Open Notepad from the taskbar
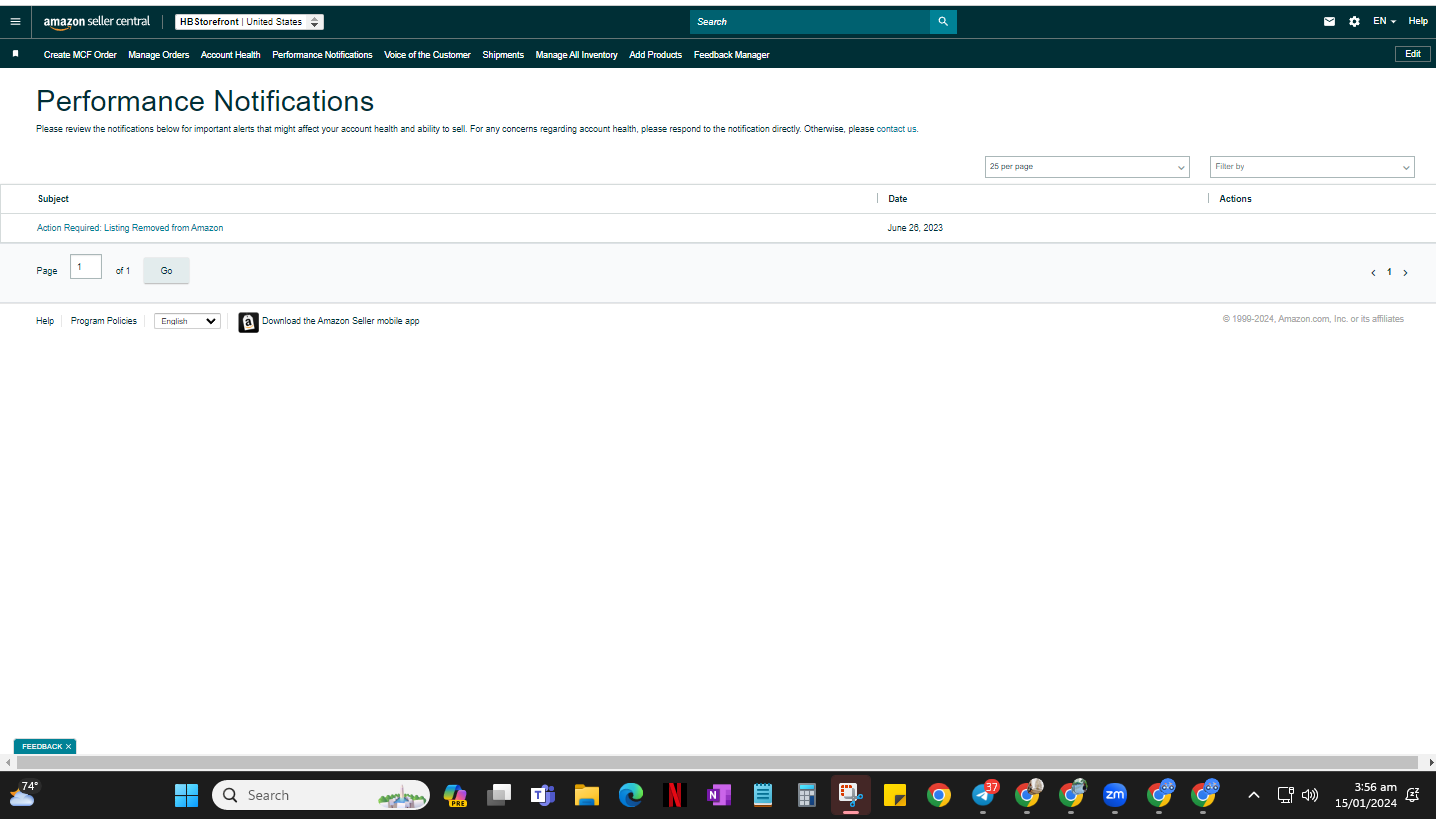 pos(763,795)
